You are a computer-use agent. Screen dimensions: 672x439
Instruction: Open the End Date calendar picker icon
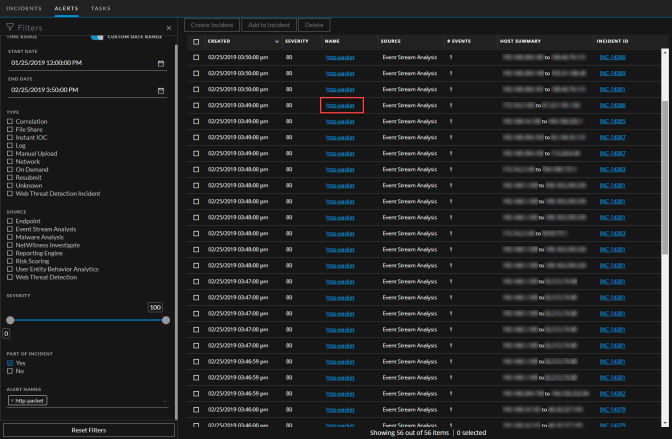(x=161, y=91)
